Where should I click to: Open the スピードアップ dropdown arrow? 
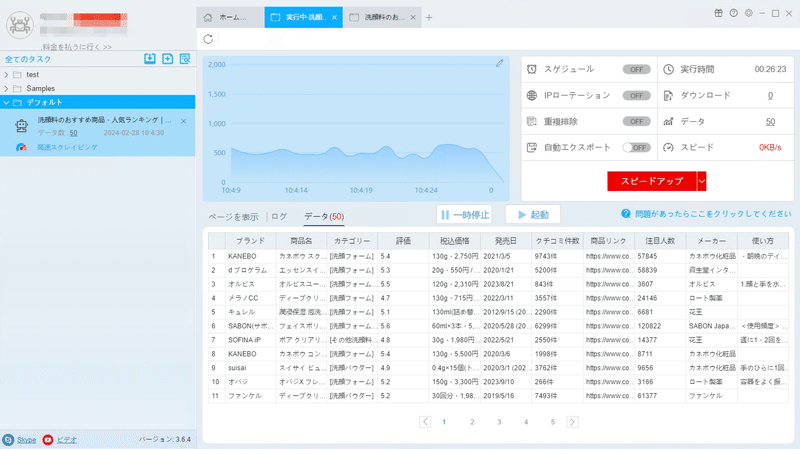tap(702, 181)
